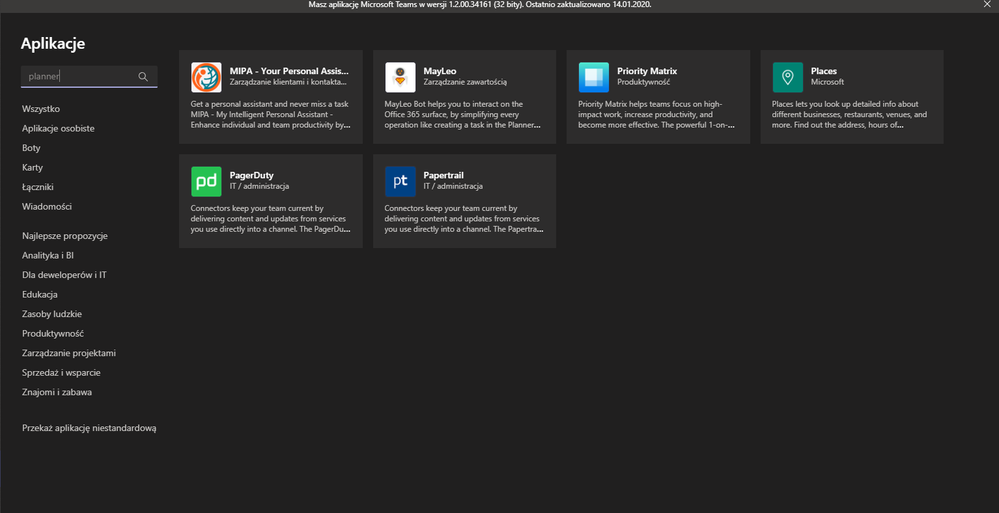
Task: Filter apps by Karty
Action: click(x=32, y=168)
